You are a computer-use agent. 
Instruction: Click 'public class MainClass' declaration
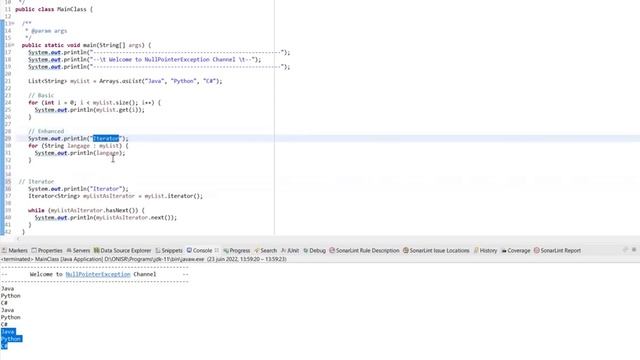54,9
